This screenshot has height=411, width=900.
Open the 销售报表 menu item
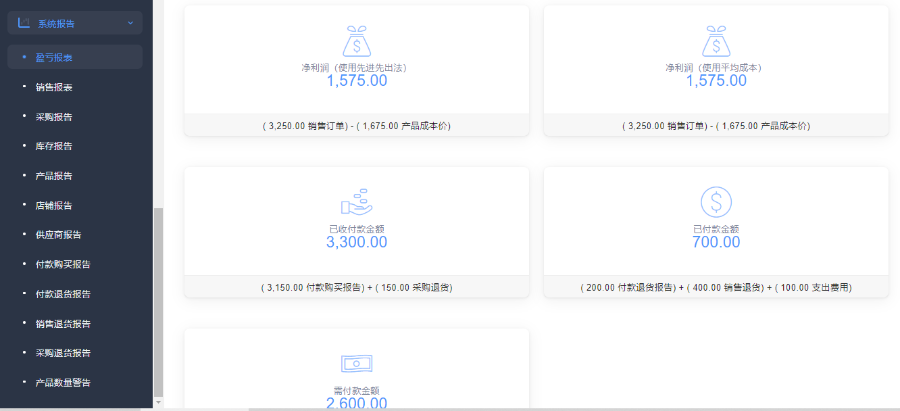(54, 87)
